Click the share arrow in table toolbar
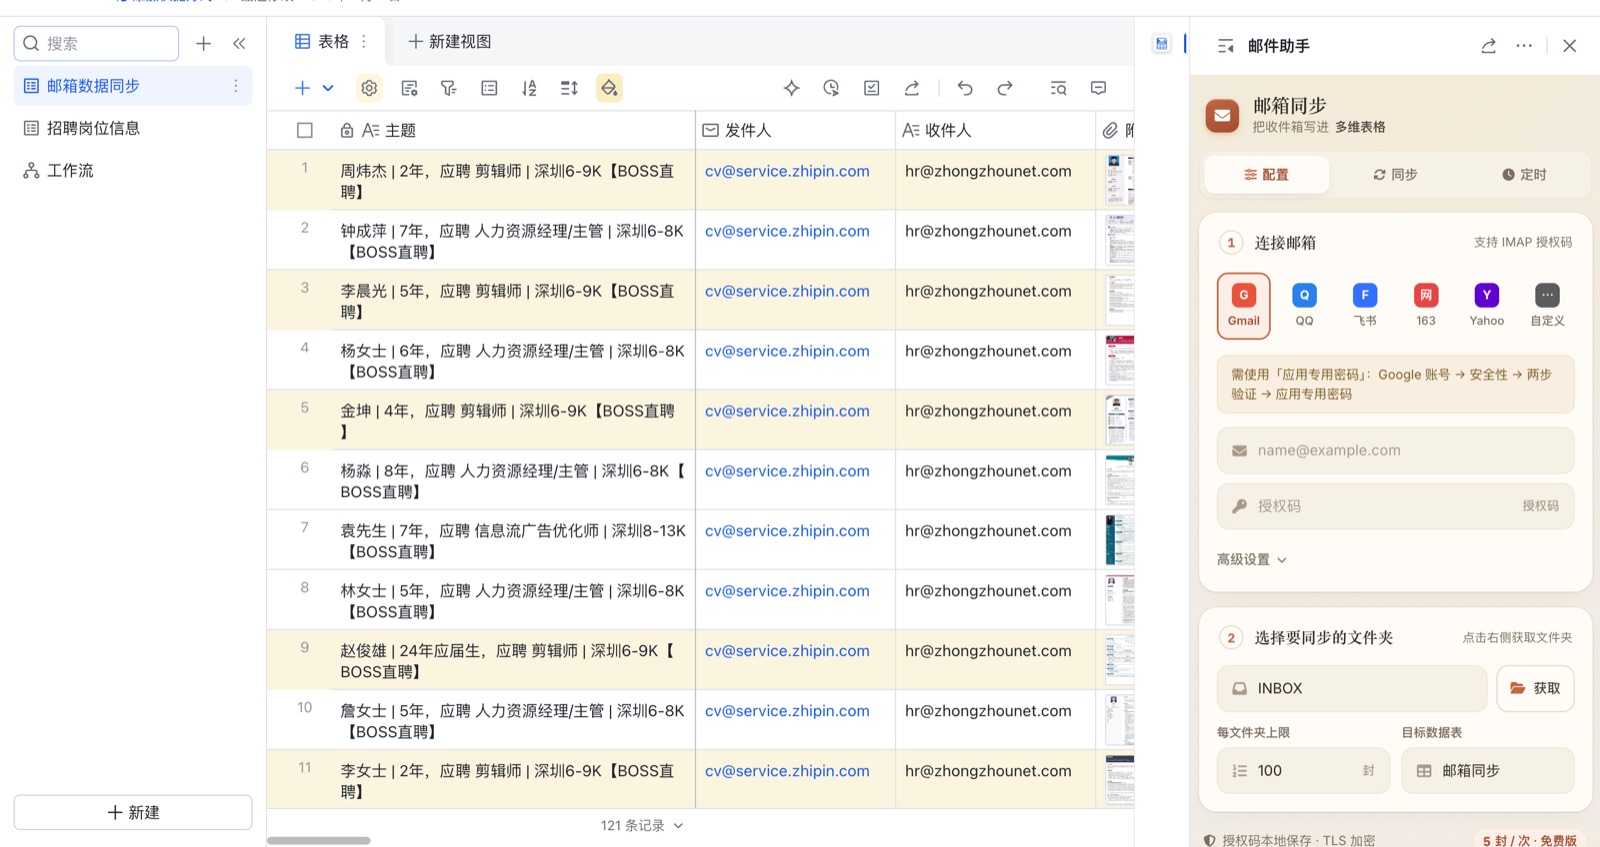 (912, 88)
